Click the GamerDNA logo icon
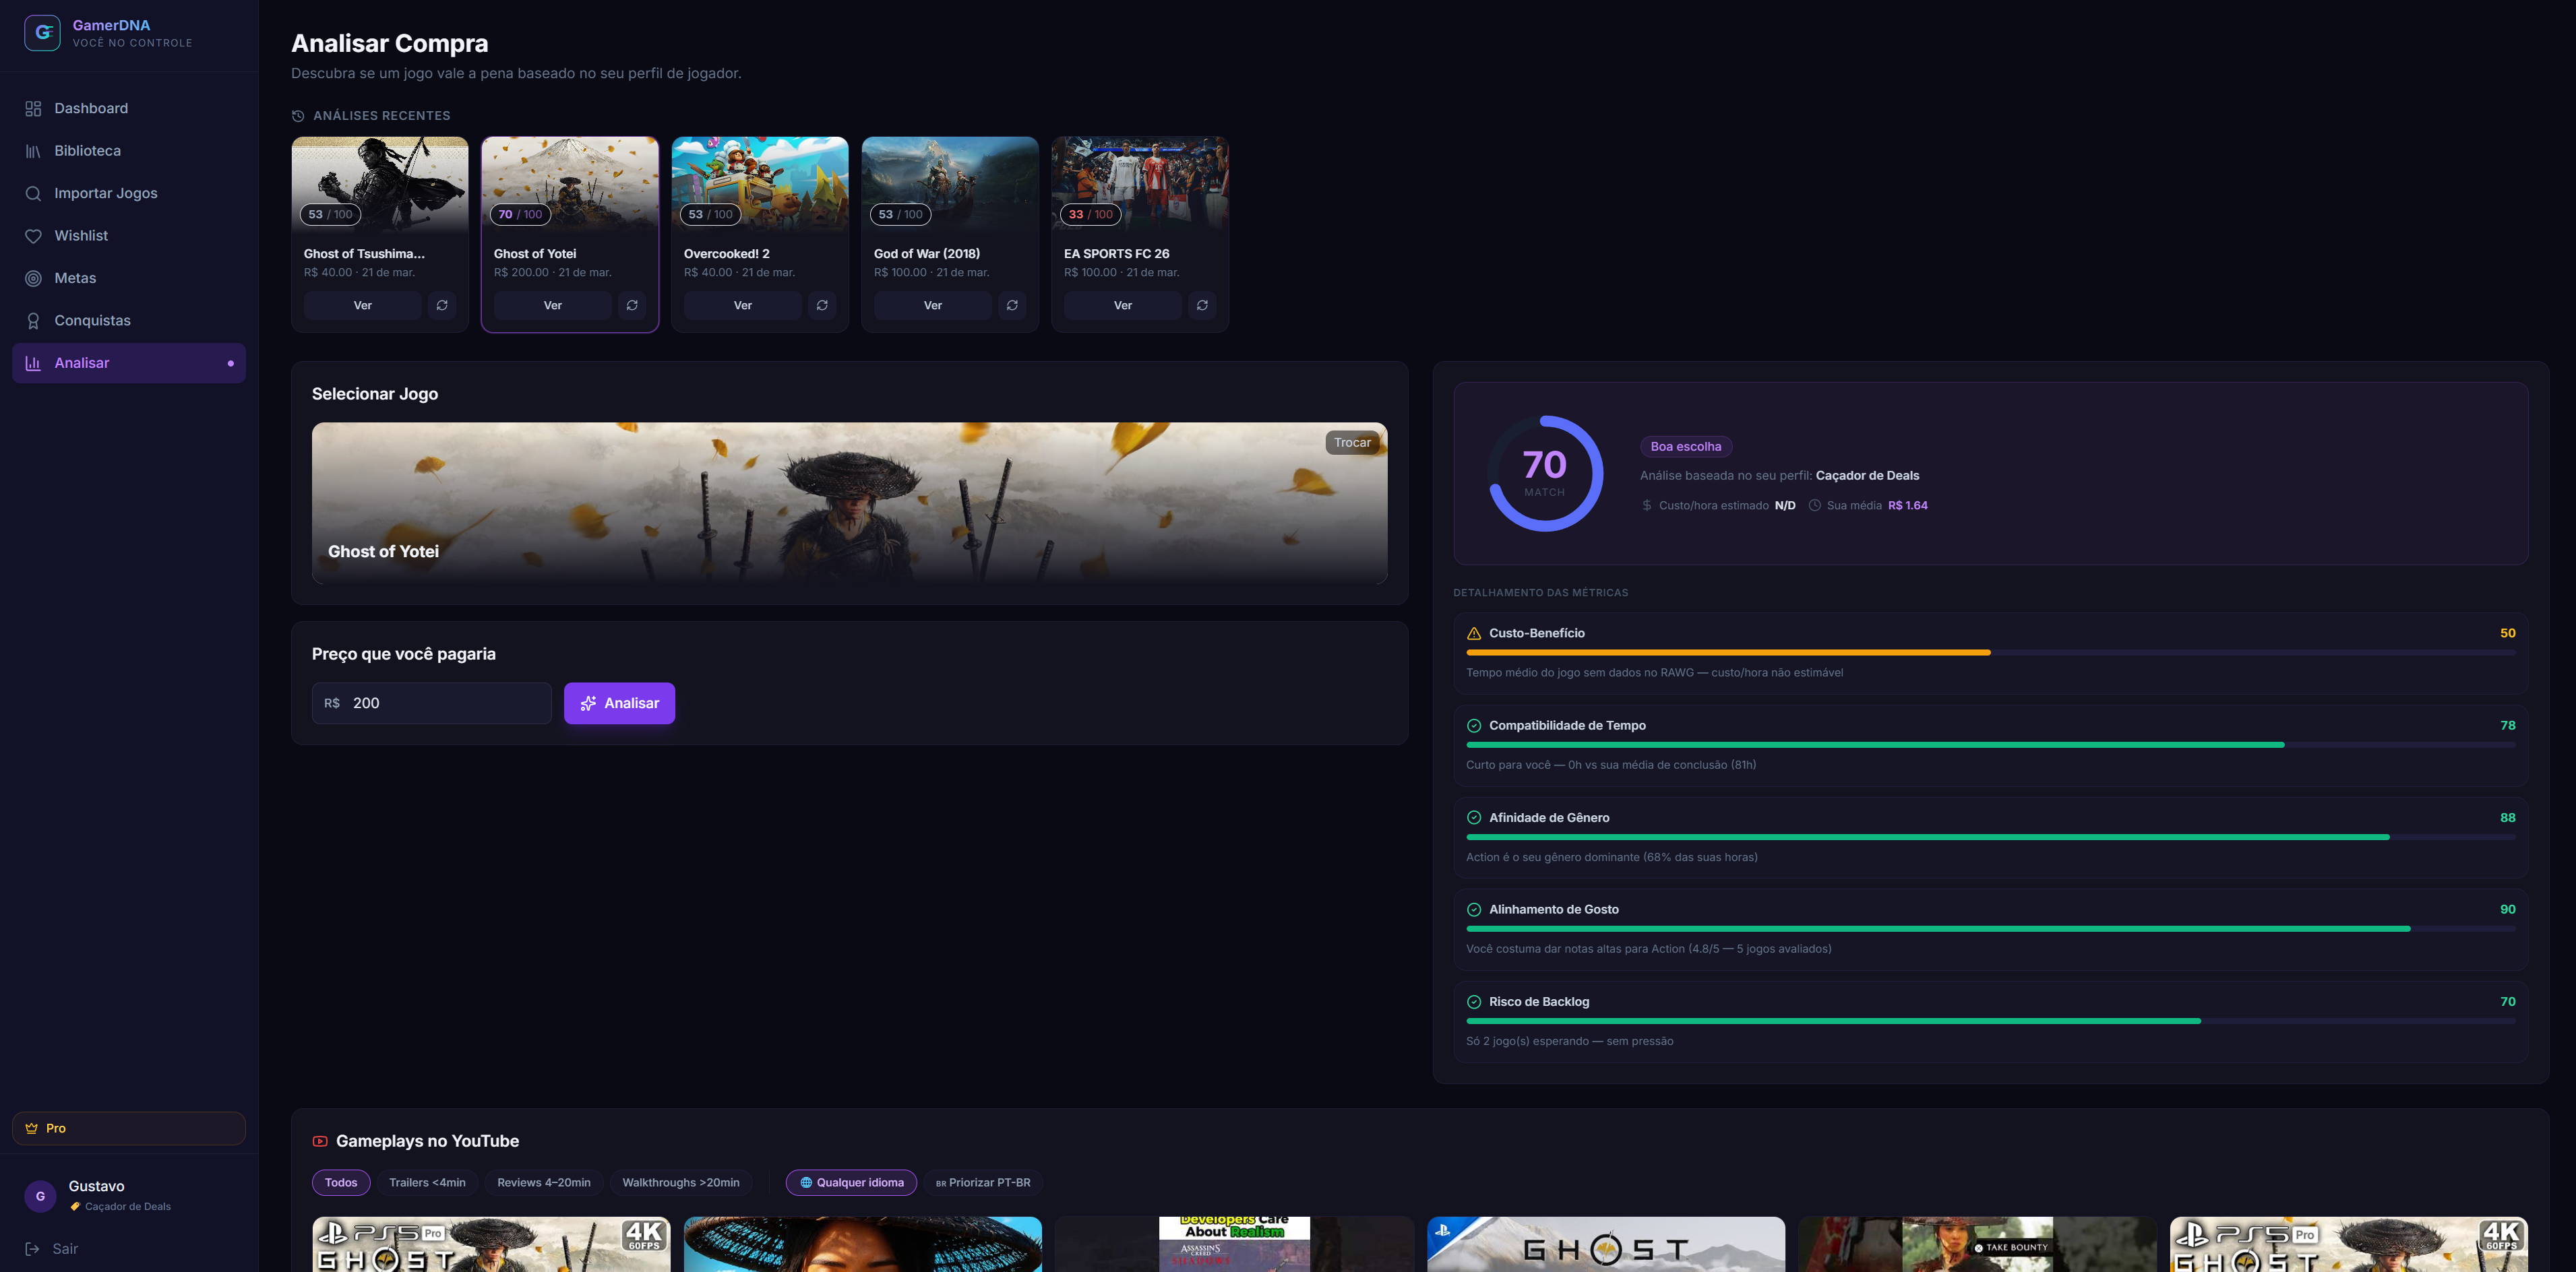 (42, 33)
